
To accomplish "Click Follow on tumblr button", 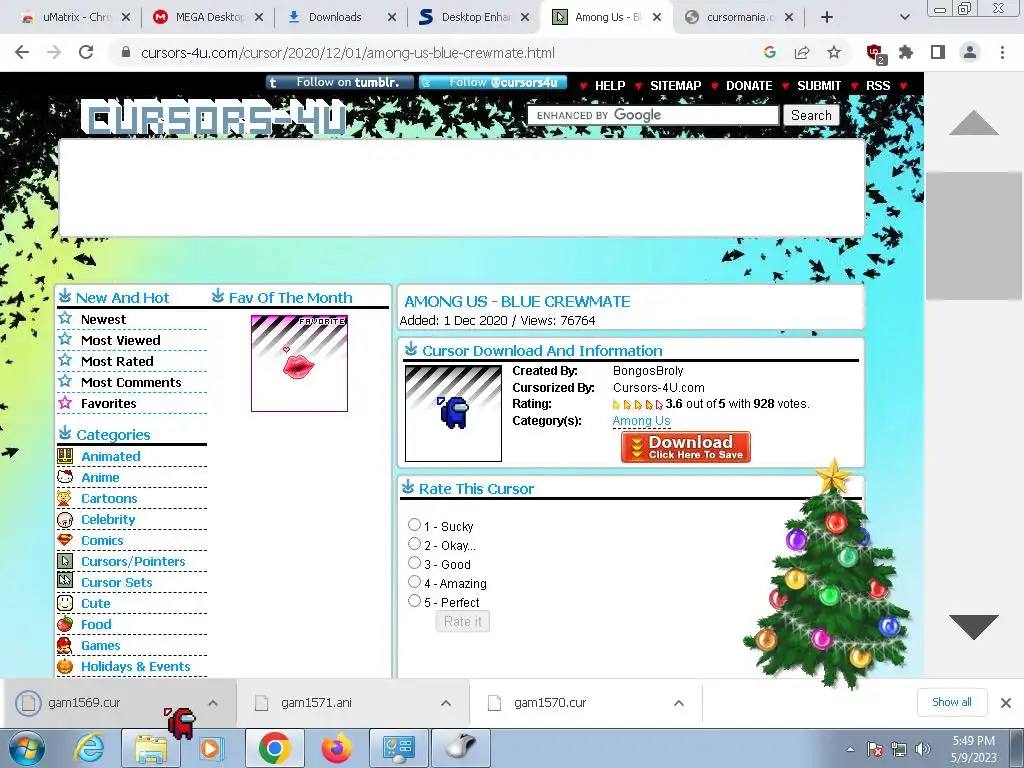I will point(340,82).
